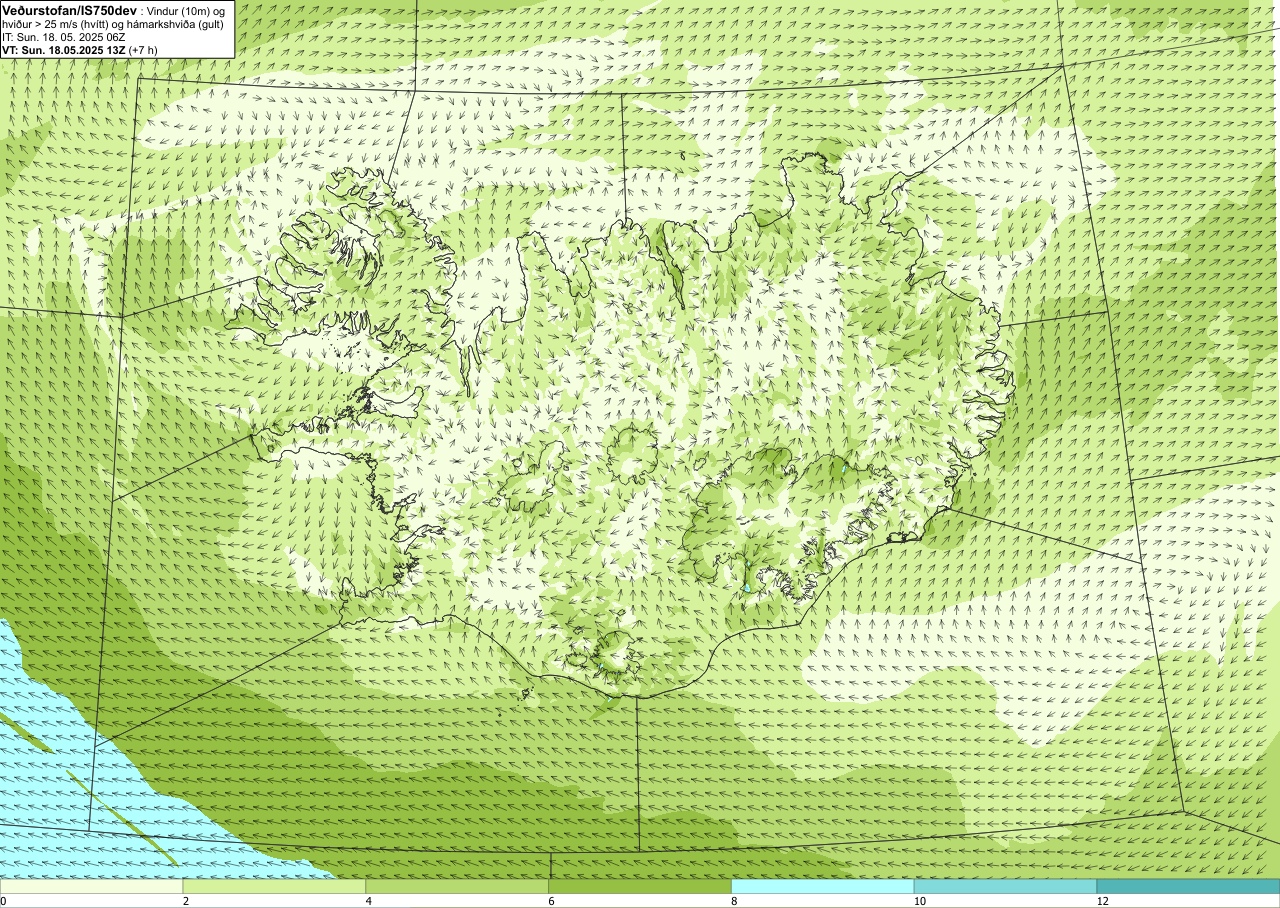Click legend scale label '6'
The image size is (1280, 908).
click(x=552, y=901)
